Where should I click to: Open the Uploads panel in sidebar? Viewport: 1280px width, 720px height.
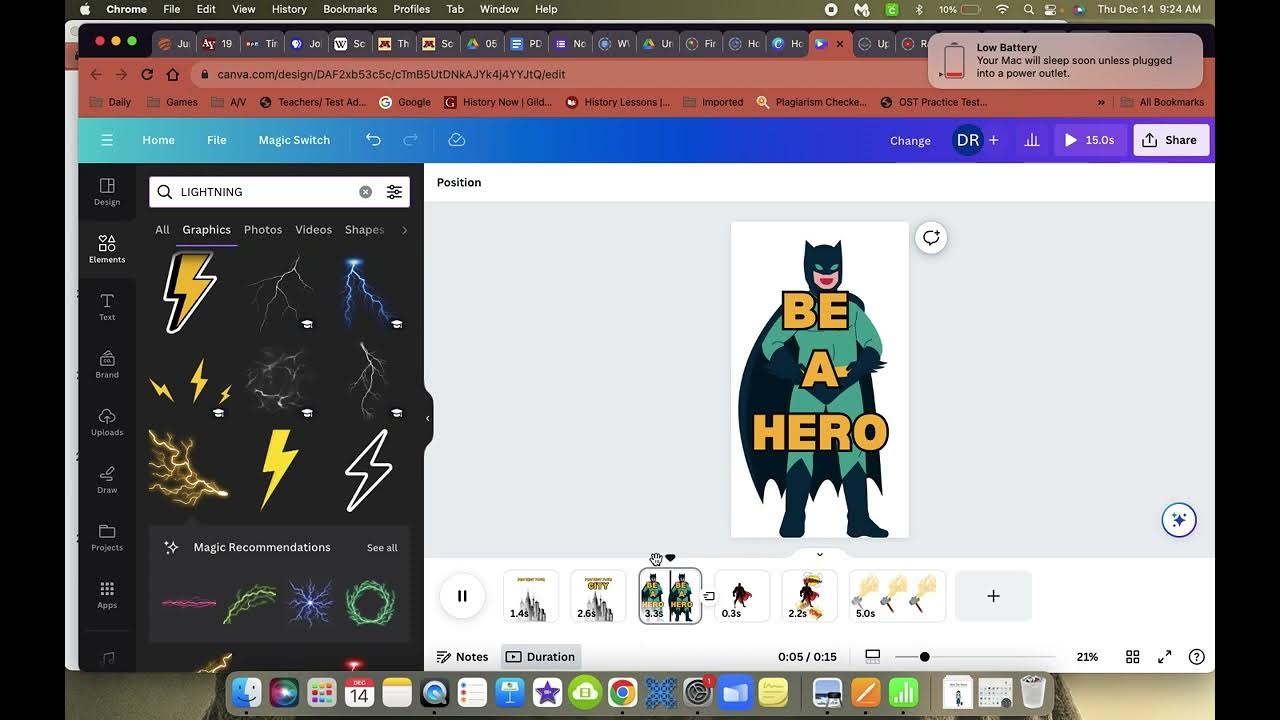tap(107, 422)
